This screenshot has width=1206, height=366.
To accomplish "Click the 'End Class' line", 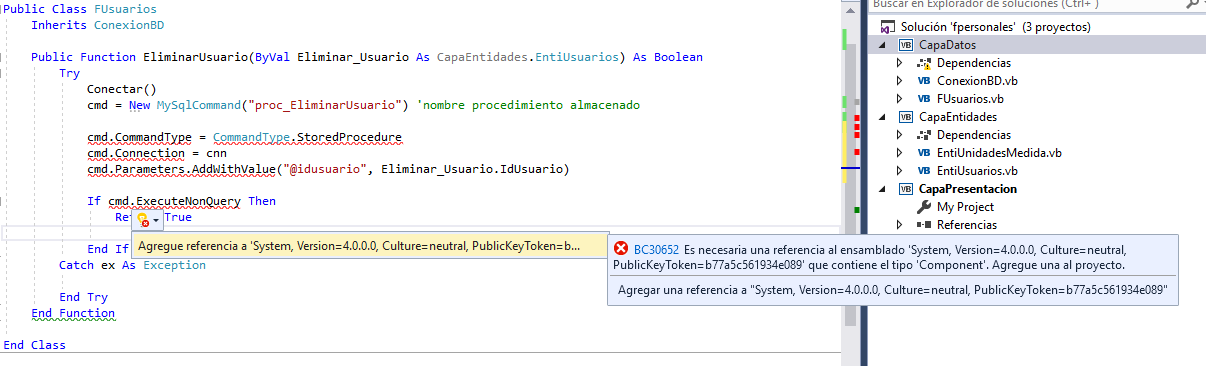I will click(x=35, y=345).
